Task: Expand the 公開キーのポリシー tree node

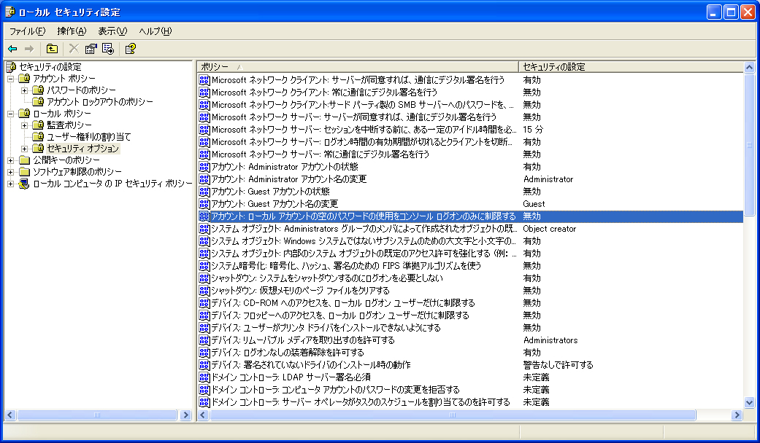Action: pyautogui.click(x=11, y=160)
